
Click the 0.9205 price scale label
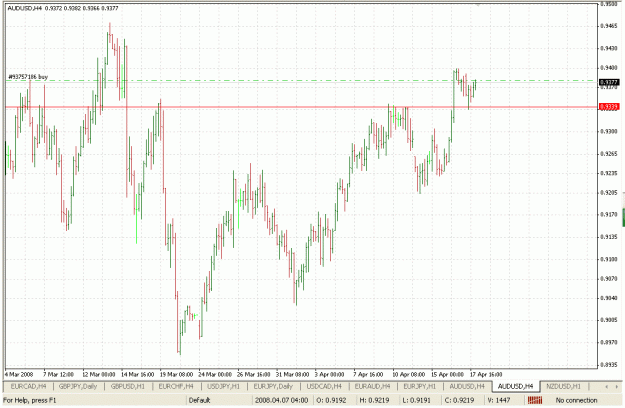point(609,192)
